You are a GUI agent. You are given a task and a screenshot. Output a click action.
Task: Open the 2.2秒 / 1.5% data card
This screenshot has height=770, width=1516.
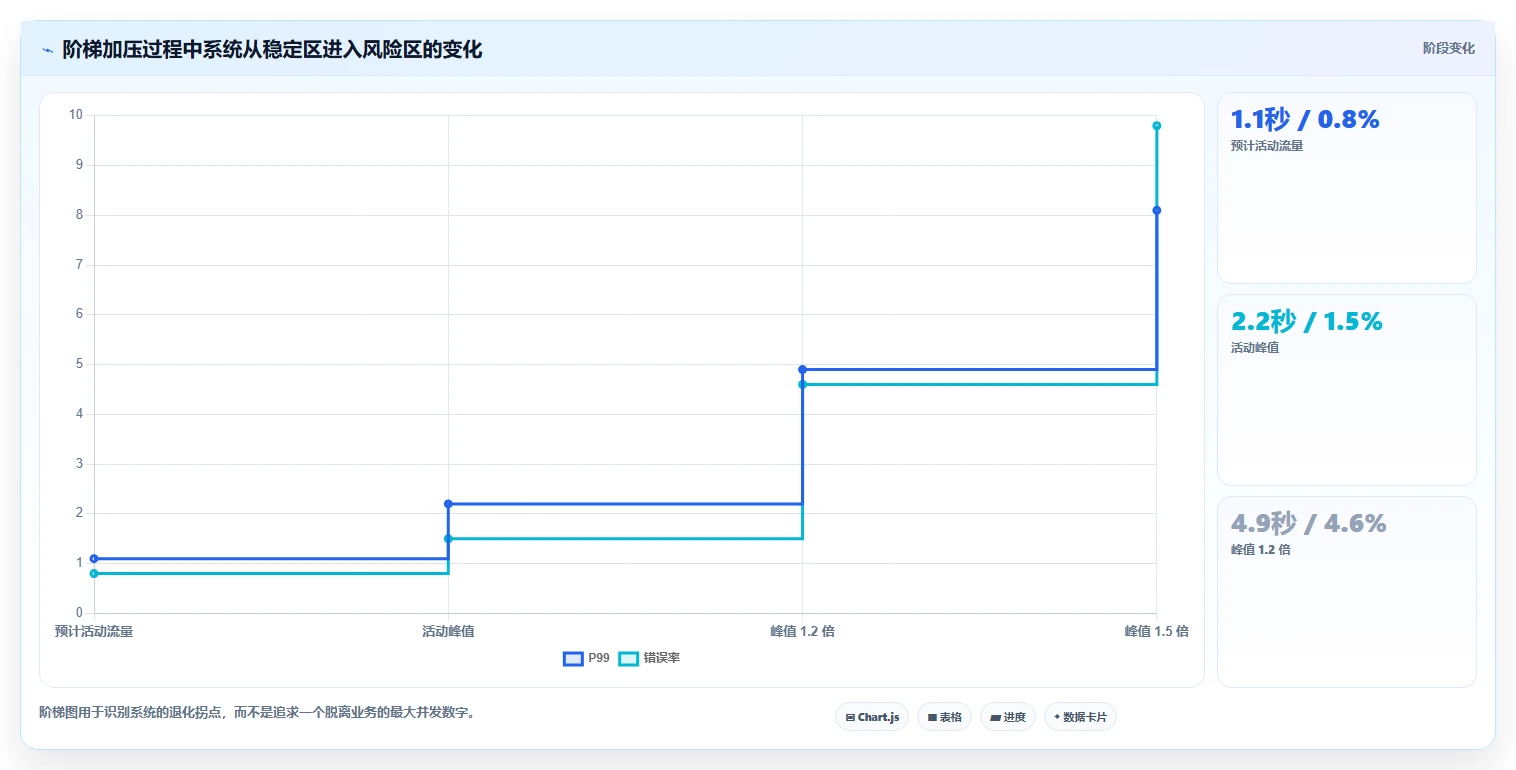(1346, 390)
